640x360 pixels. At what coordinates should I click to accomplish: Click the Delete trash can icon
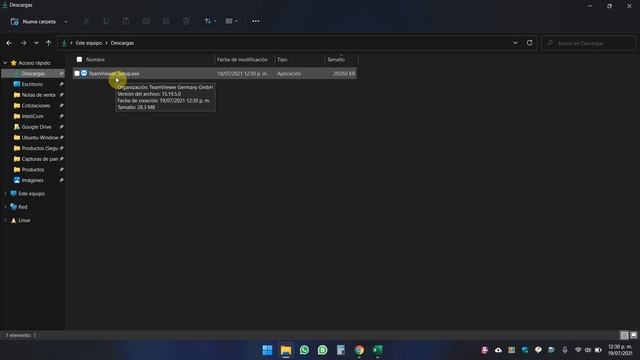click(186, 21)
